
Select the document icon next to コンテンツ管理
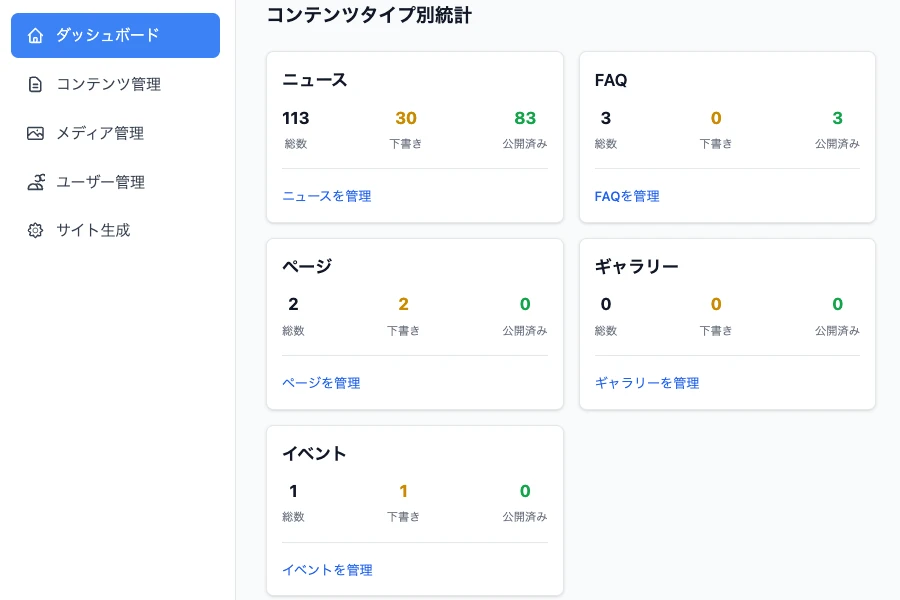pyautogui.click(x=34, y=84)
